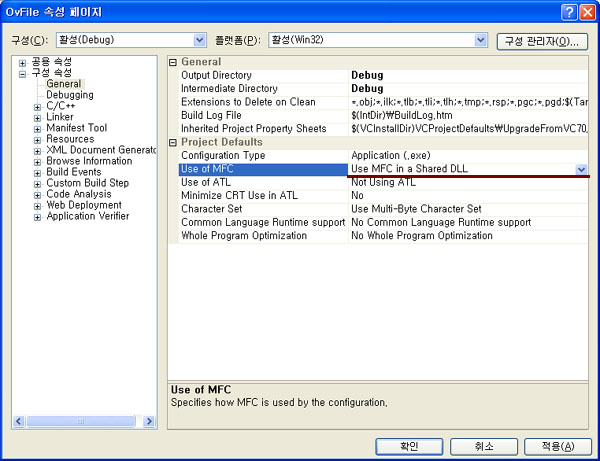This screenshot has height=461, width=600.
Task: Select General in the property tree
Action: [64, 84]
